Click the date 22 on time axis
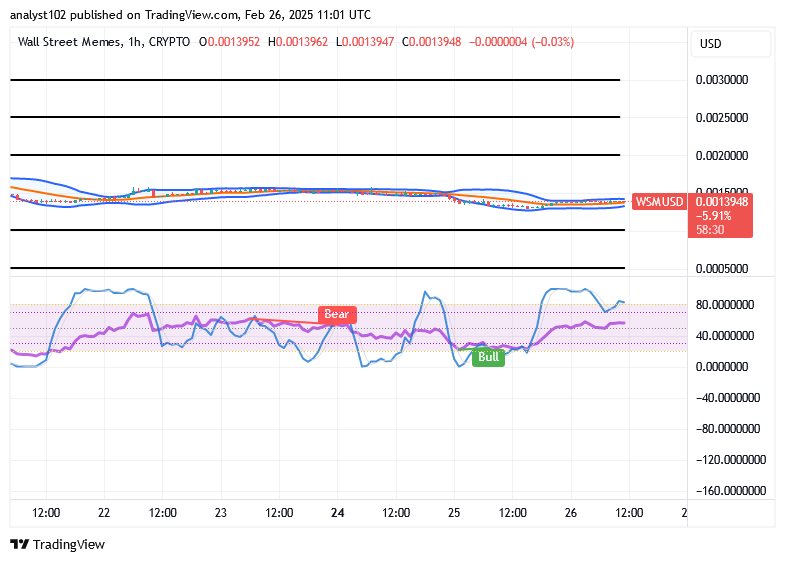This screenshot has height=562, width=785. [104, 513]
